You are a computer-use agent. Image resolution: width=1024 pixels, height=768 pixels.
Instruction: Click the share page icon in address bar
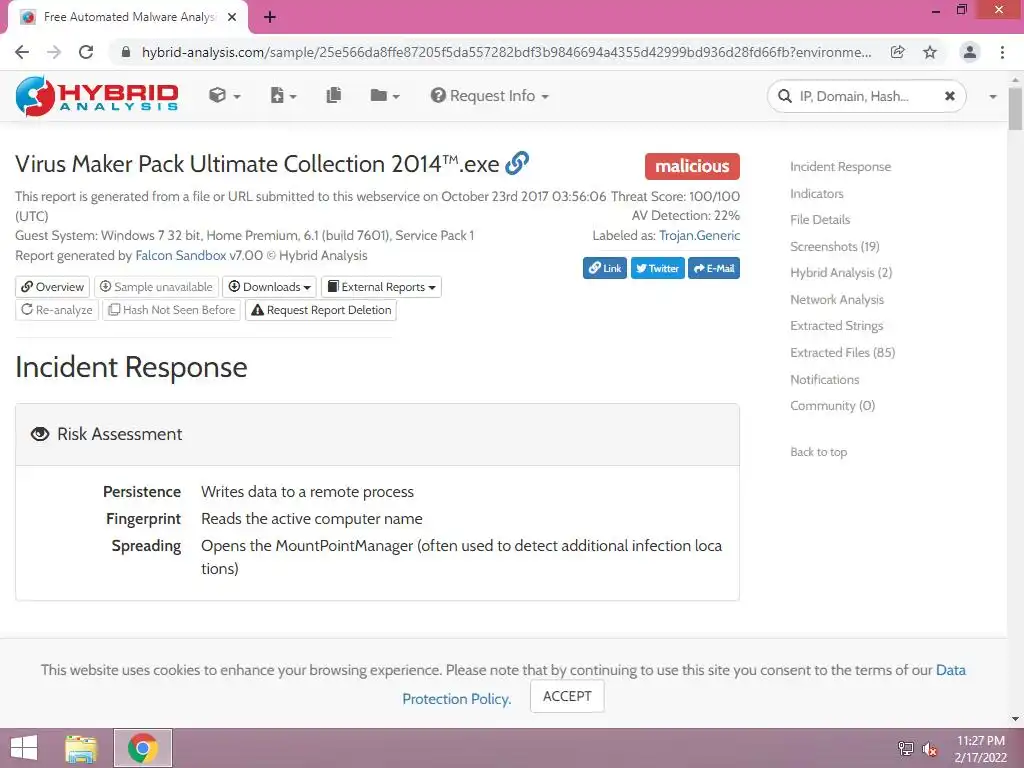898,52
